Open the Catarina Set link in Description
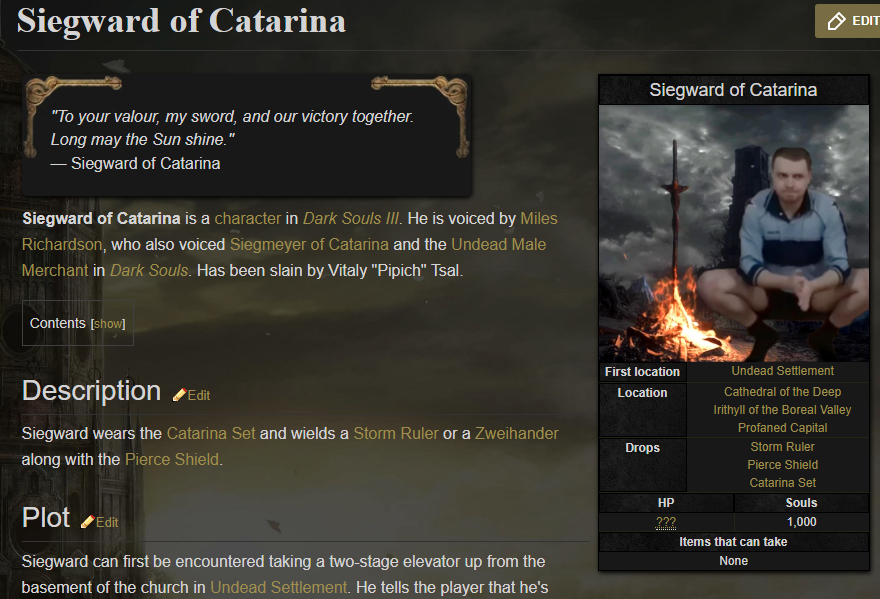The width and height of the screenshot is (880, 599). [211, 433]
